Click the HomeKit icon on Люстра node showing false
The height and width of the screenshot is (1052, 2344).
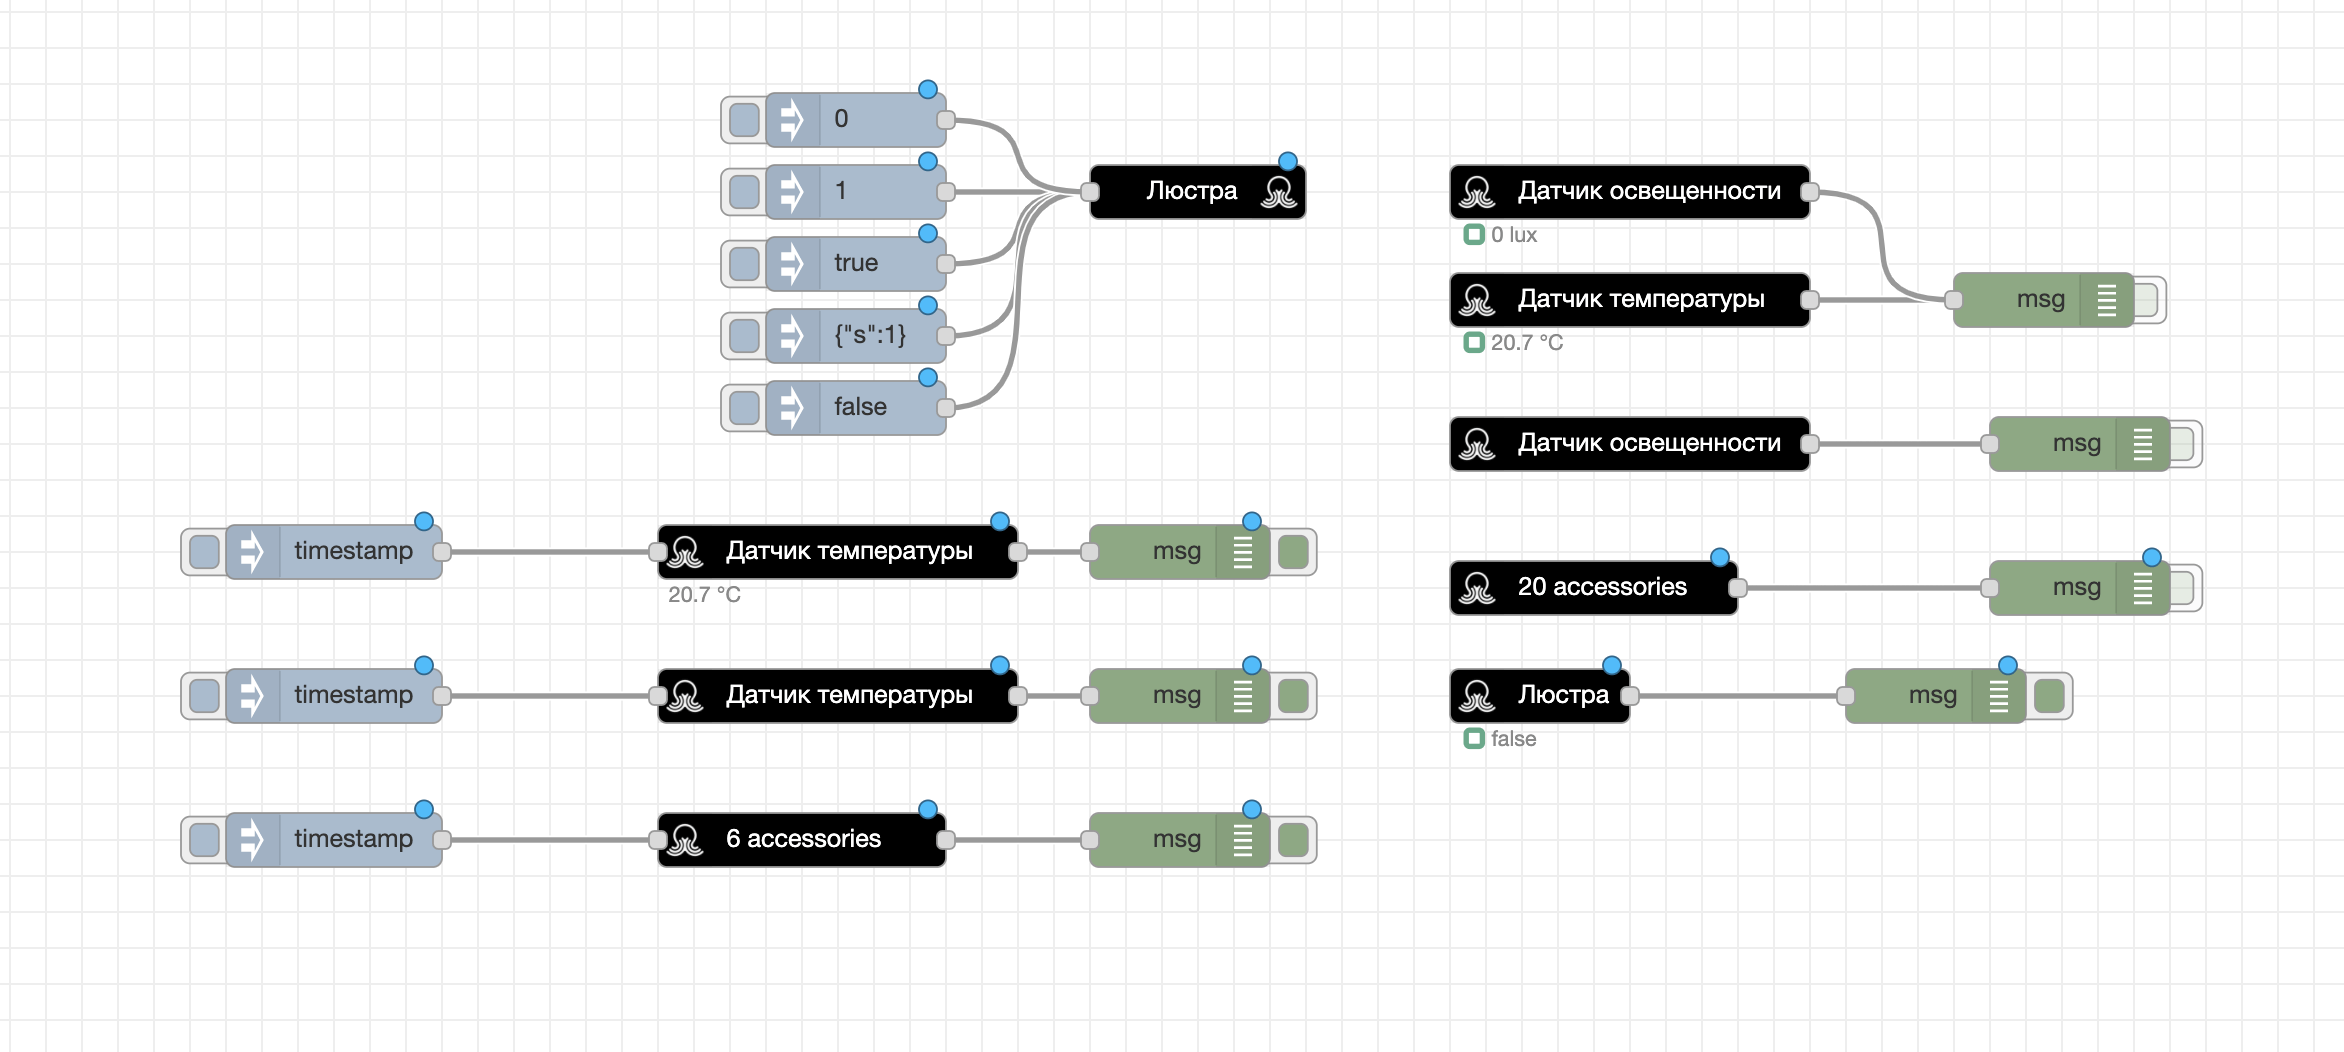(1477, 696)
